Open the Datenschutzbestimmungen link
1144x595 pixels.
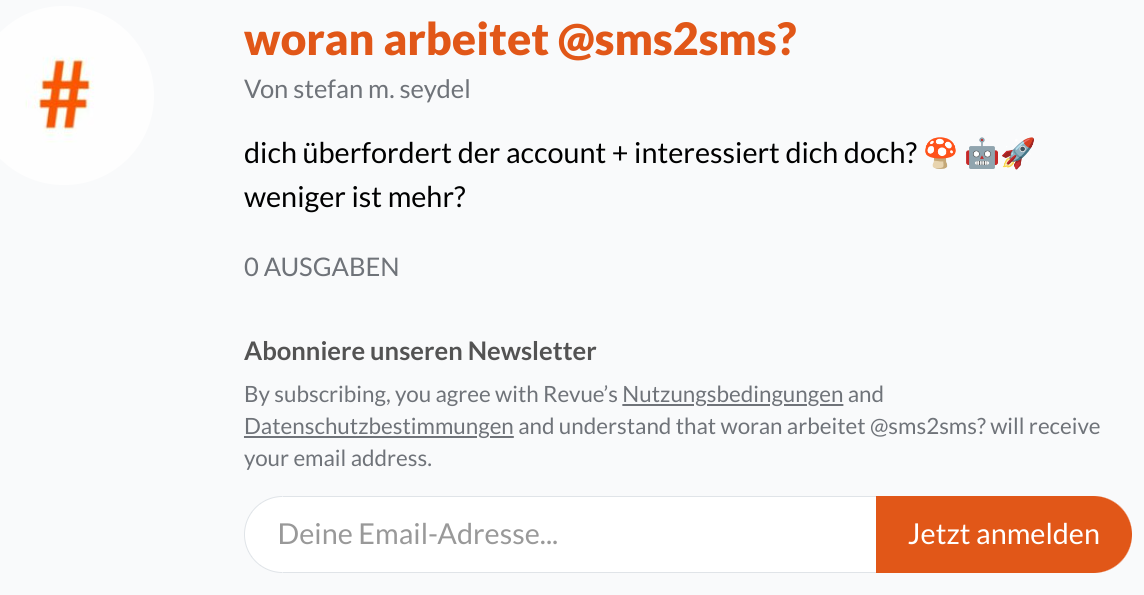tap(379, 427)
